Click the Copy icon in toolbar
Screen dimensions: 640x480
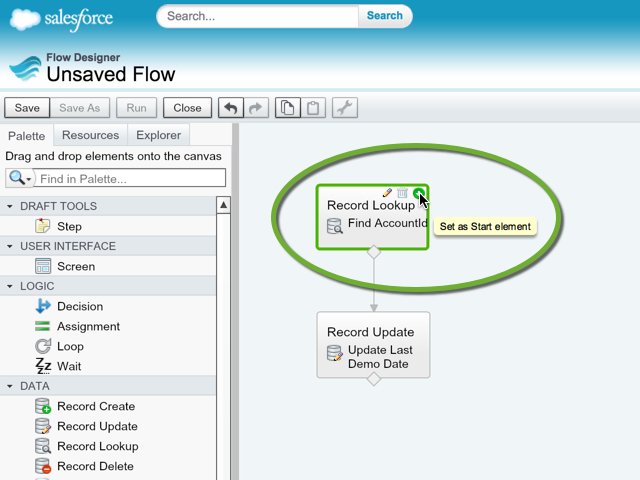[288, 108]
